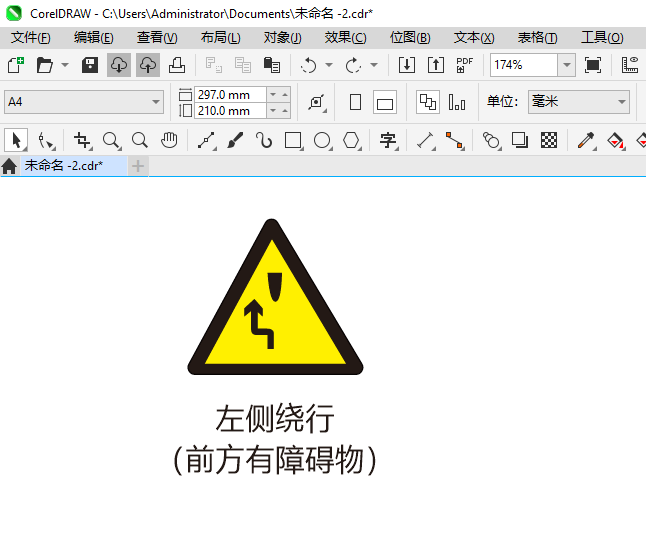Open the A4 page size dropdown
The height and width of the screenshot is (551, 646).
pyautogui.click(x=84, y=102)
